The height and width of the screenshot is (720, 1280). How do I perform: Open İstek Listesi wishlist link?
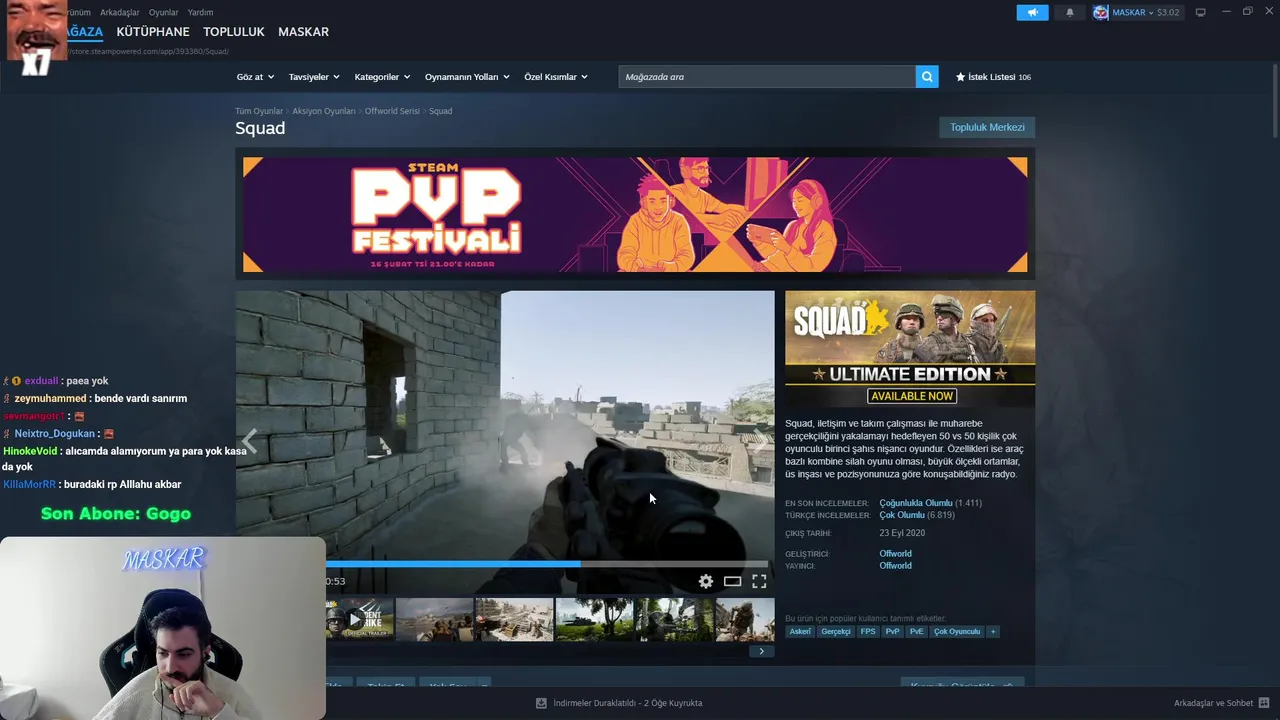pyautogui.click(x=993, y=77)
